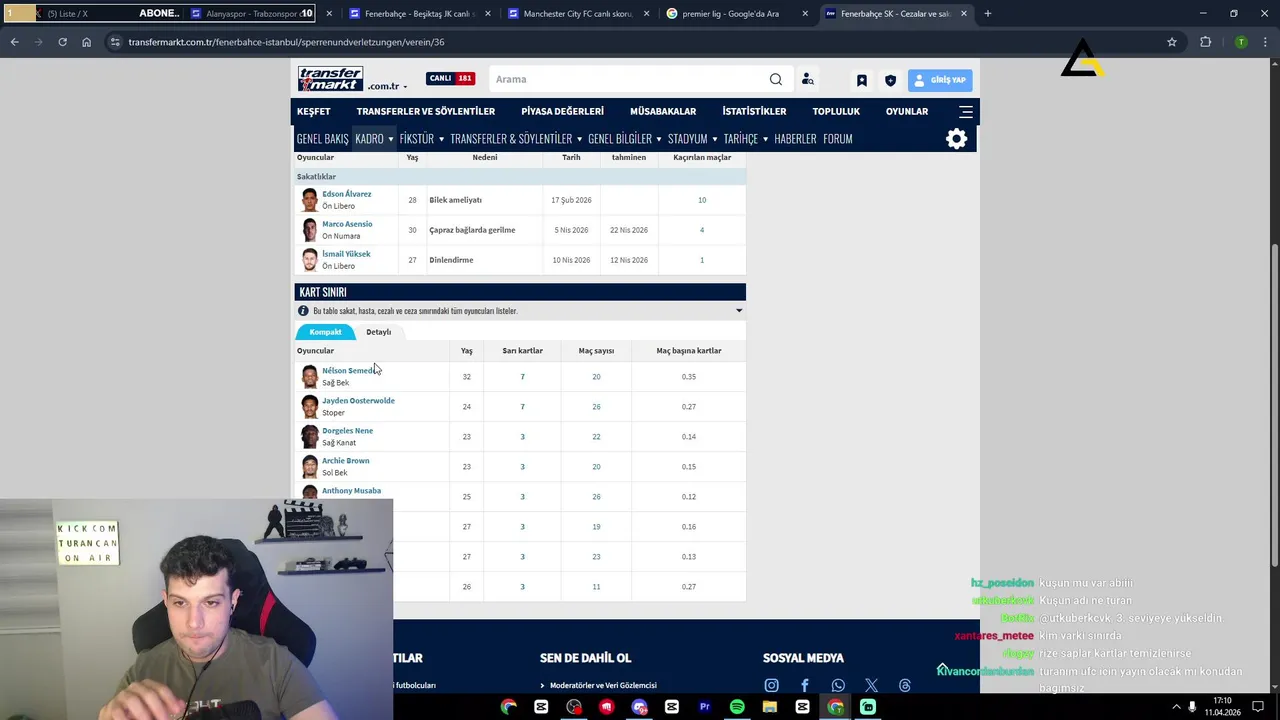Viewport: 1280px width, 720px height.
Task: Open the Chrome home page button
Action: (86, 42)
